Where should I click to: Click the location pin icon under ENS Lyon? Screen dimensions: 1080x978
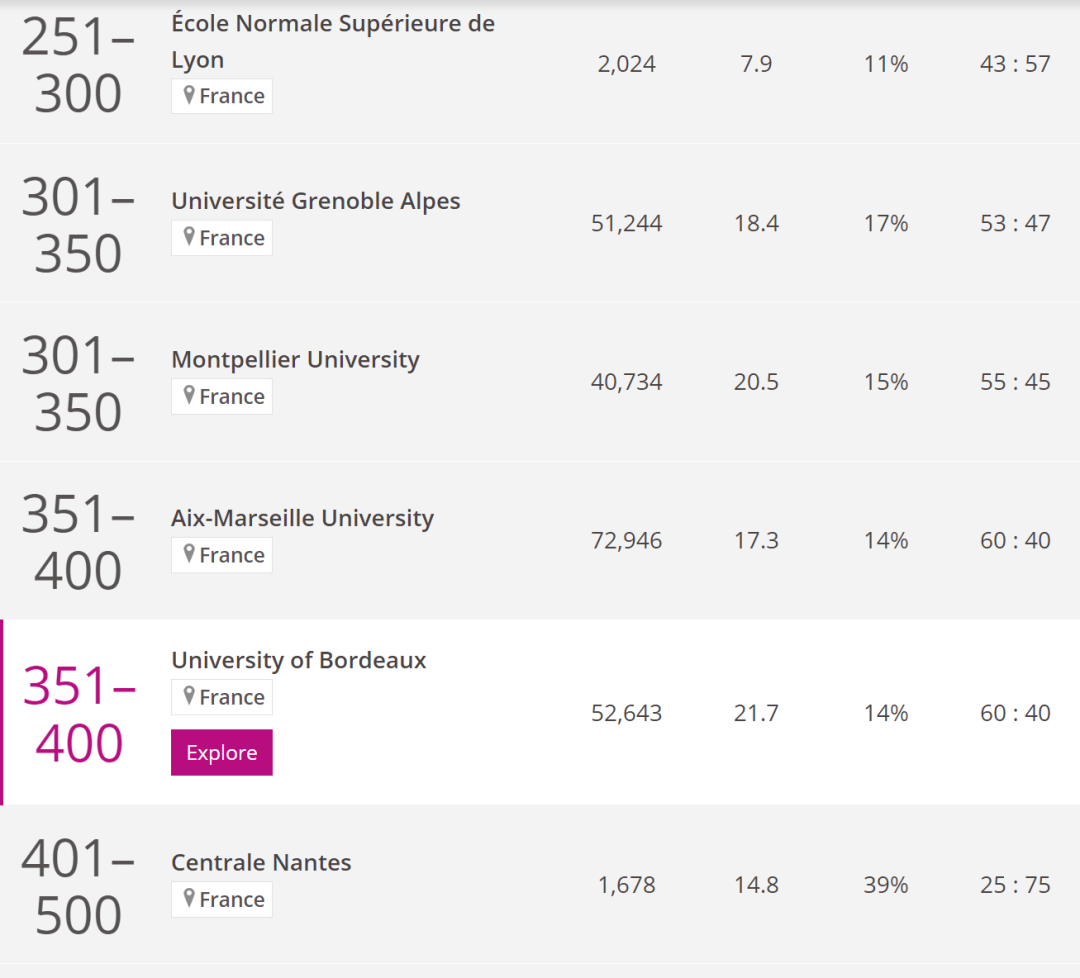tap(189, 95)
